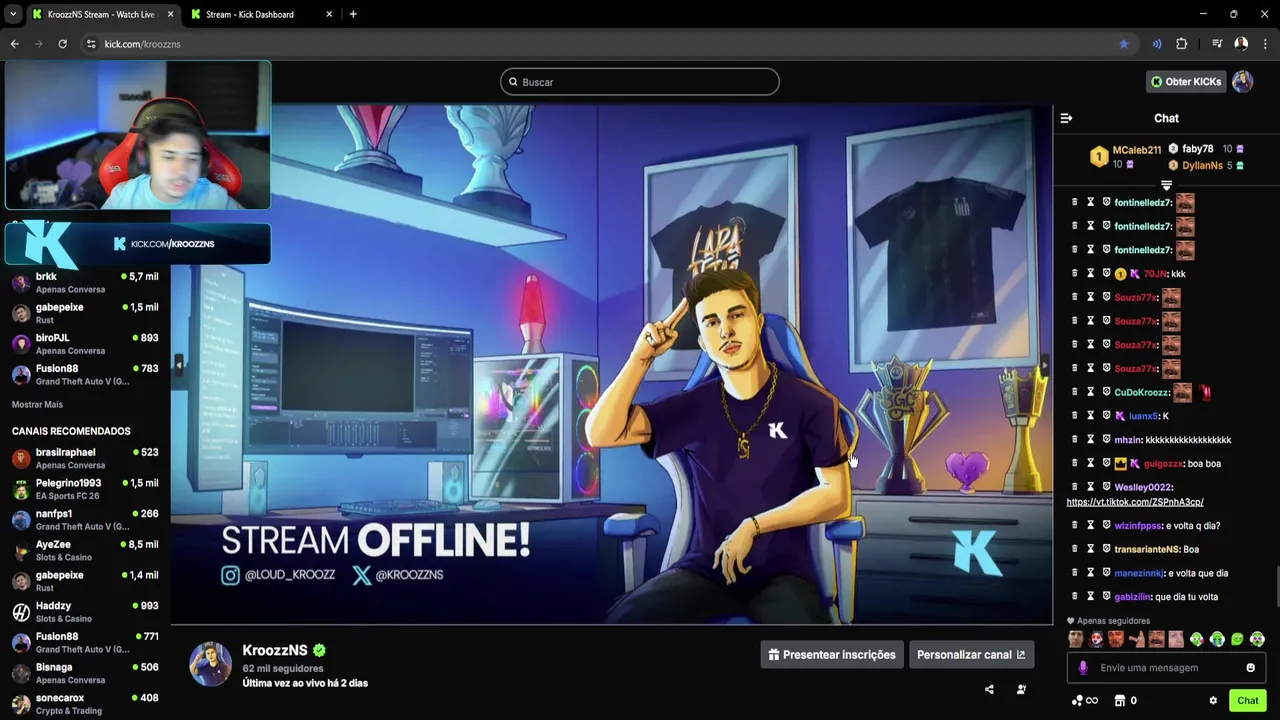Open AyeZee Slots & Casino channel
Screen dimensions: 1280x720
85,551
